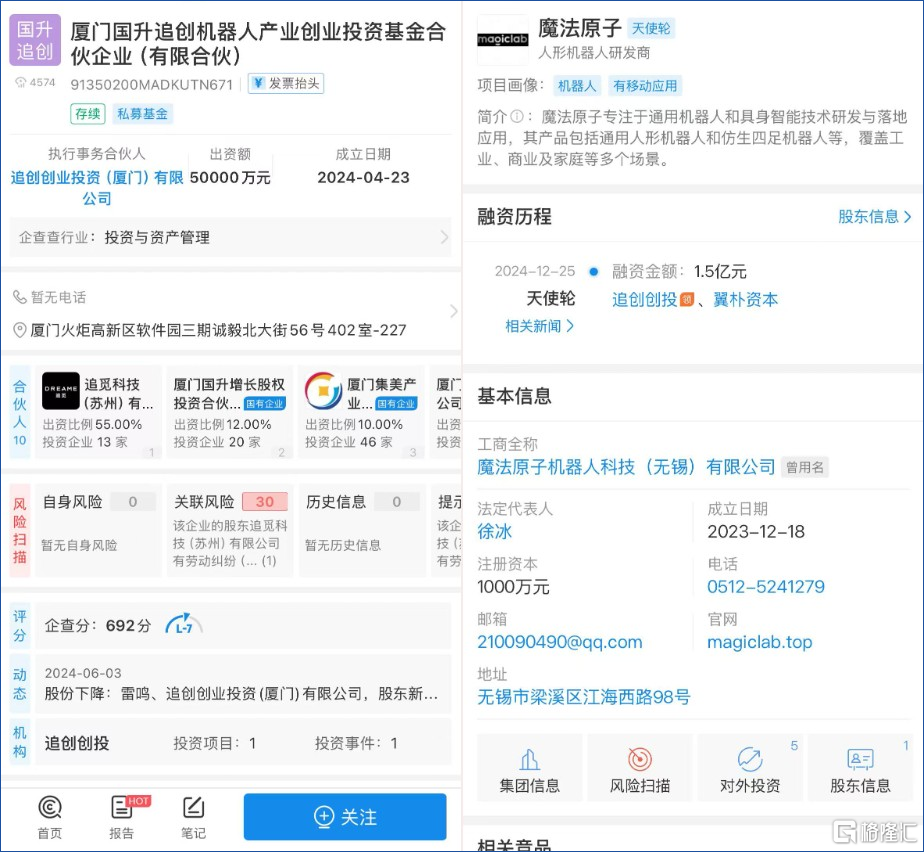Click the 发票抬头 invoice header button
This screenshot has width=924, height=852.
click(x=286, y=84)
